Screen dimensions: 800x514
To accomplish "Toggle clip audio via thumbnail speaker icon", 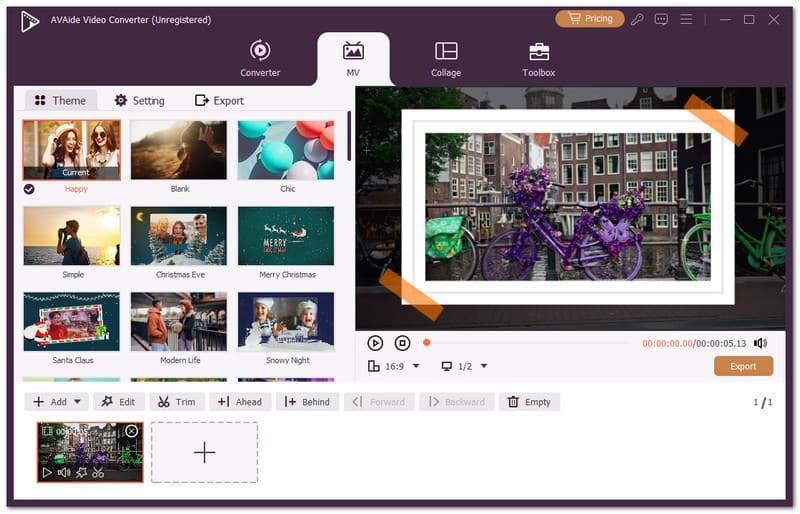I will (64, 473).
